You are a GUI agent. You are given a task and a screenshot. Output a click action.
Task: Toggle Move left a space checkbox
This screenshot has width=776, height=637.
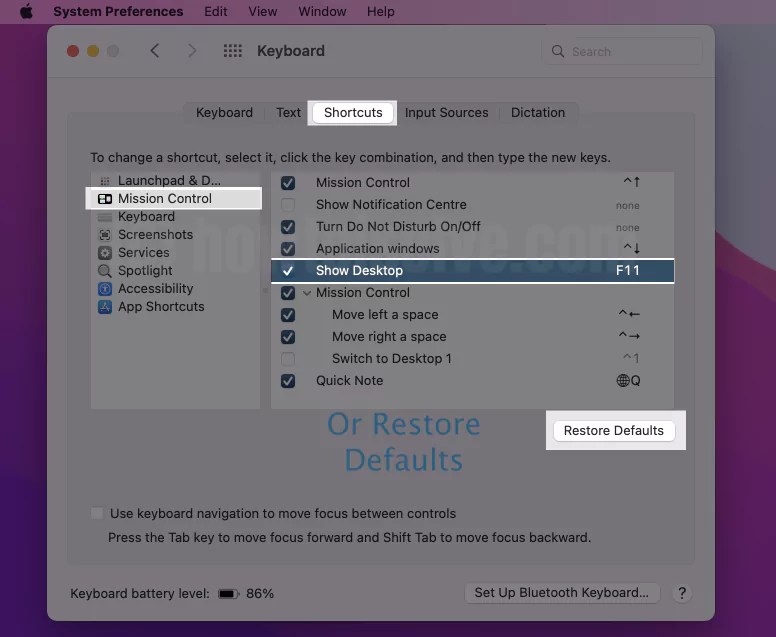288,315
